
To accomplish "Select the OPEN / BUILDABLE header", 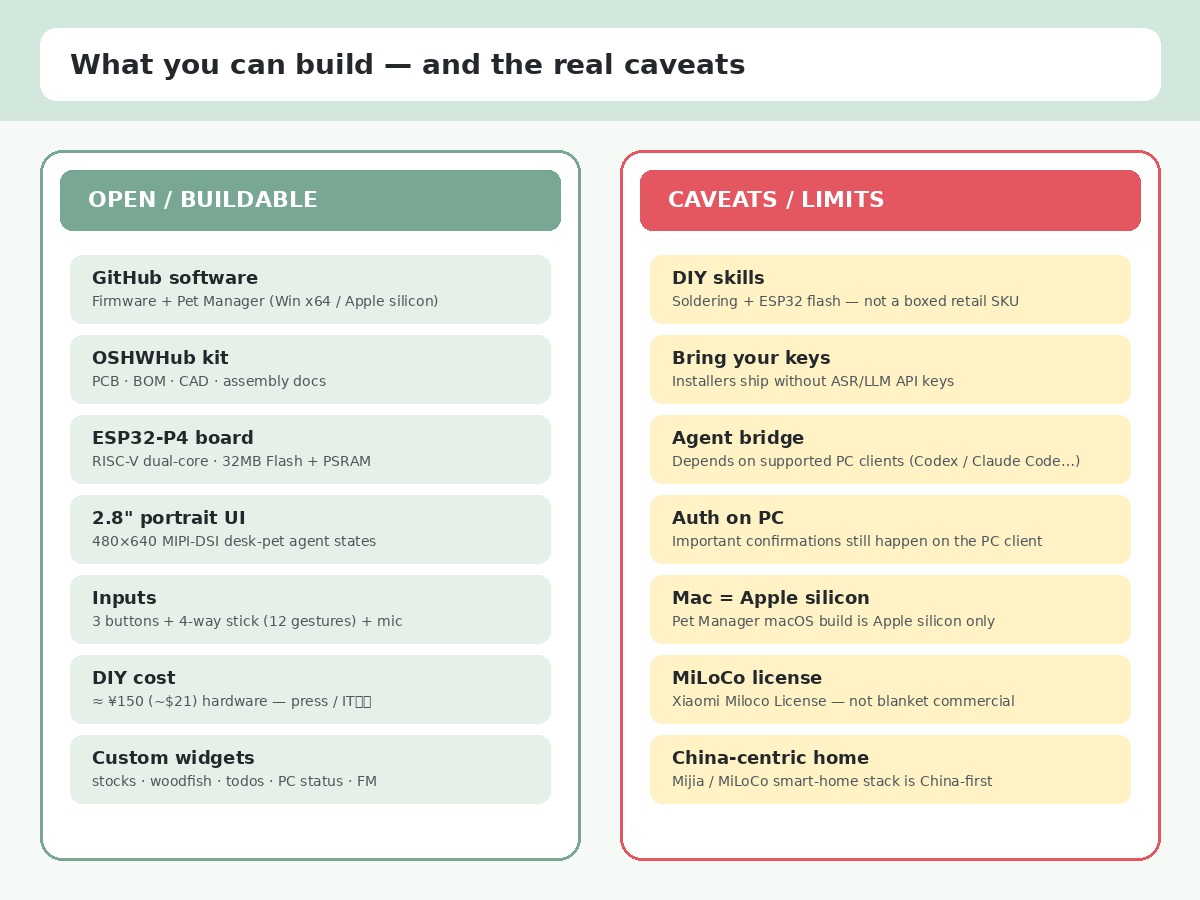I will [310, 200].
